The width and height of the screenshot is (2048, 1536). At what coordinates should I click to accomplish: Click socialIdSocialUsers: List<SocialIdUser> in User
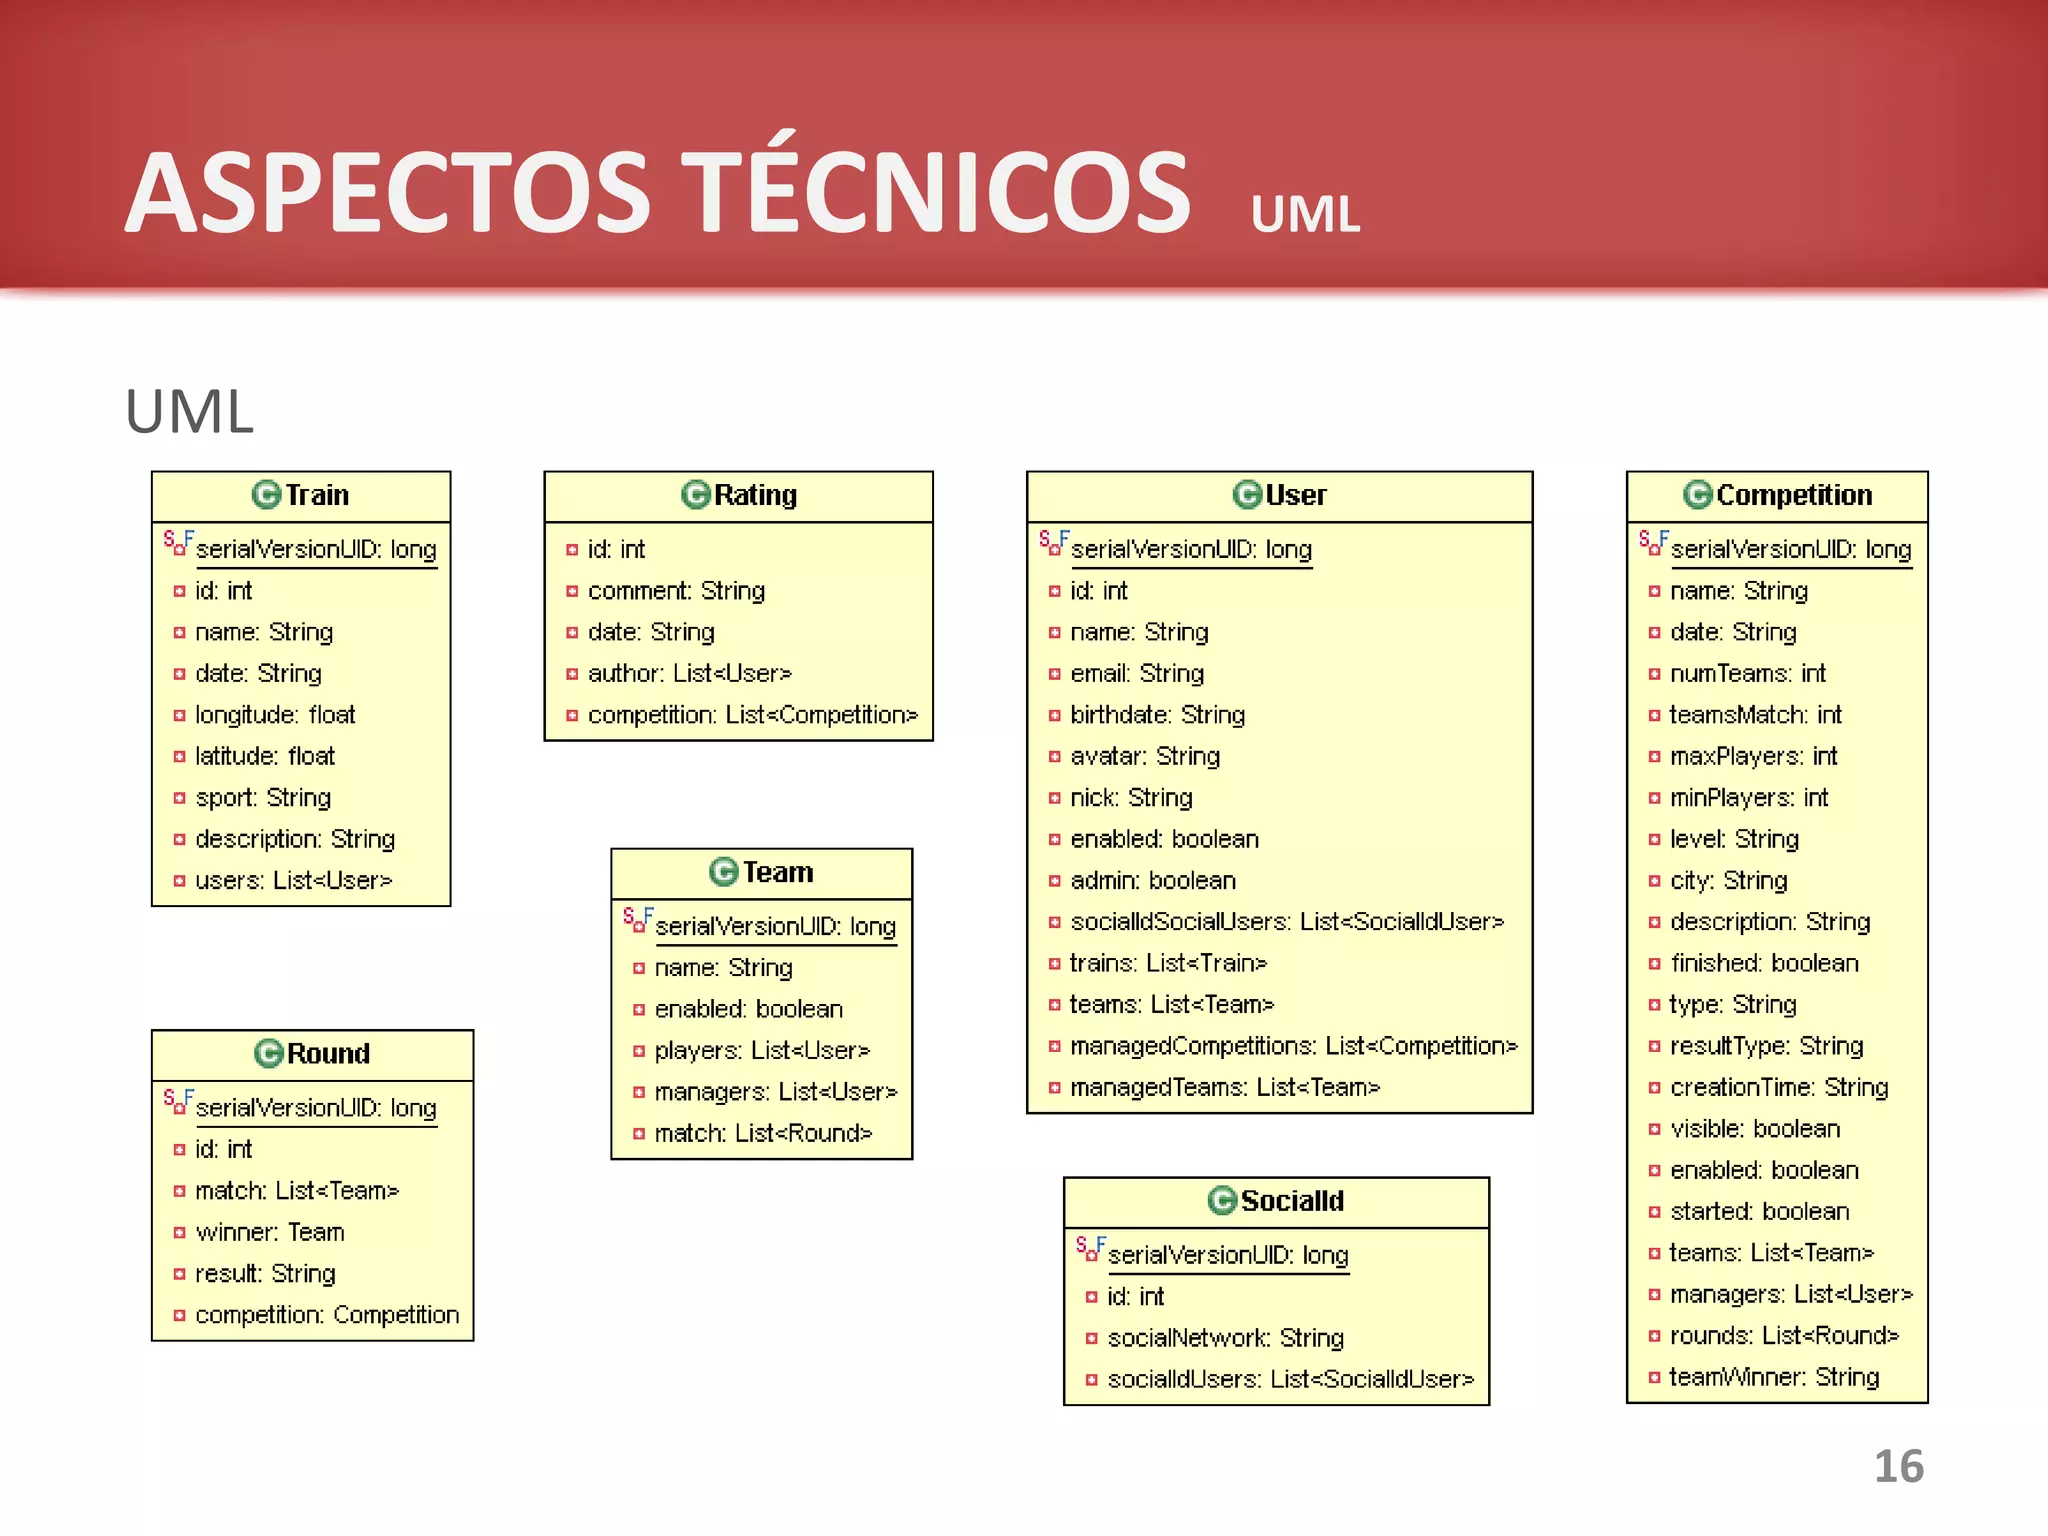coord(1287,922)
